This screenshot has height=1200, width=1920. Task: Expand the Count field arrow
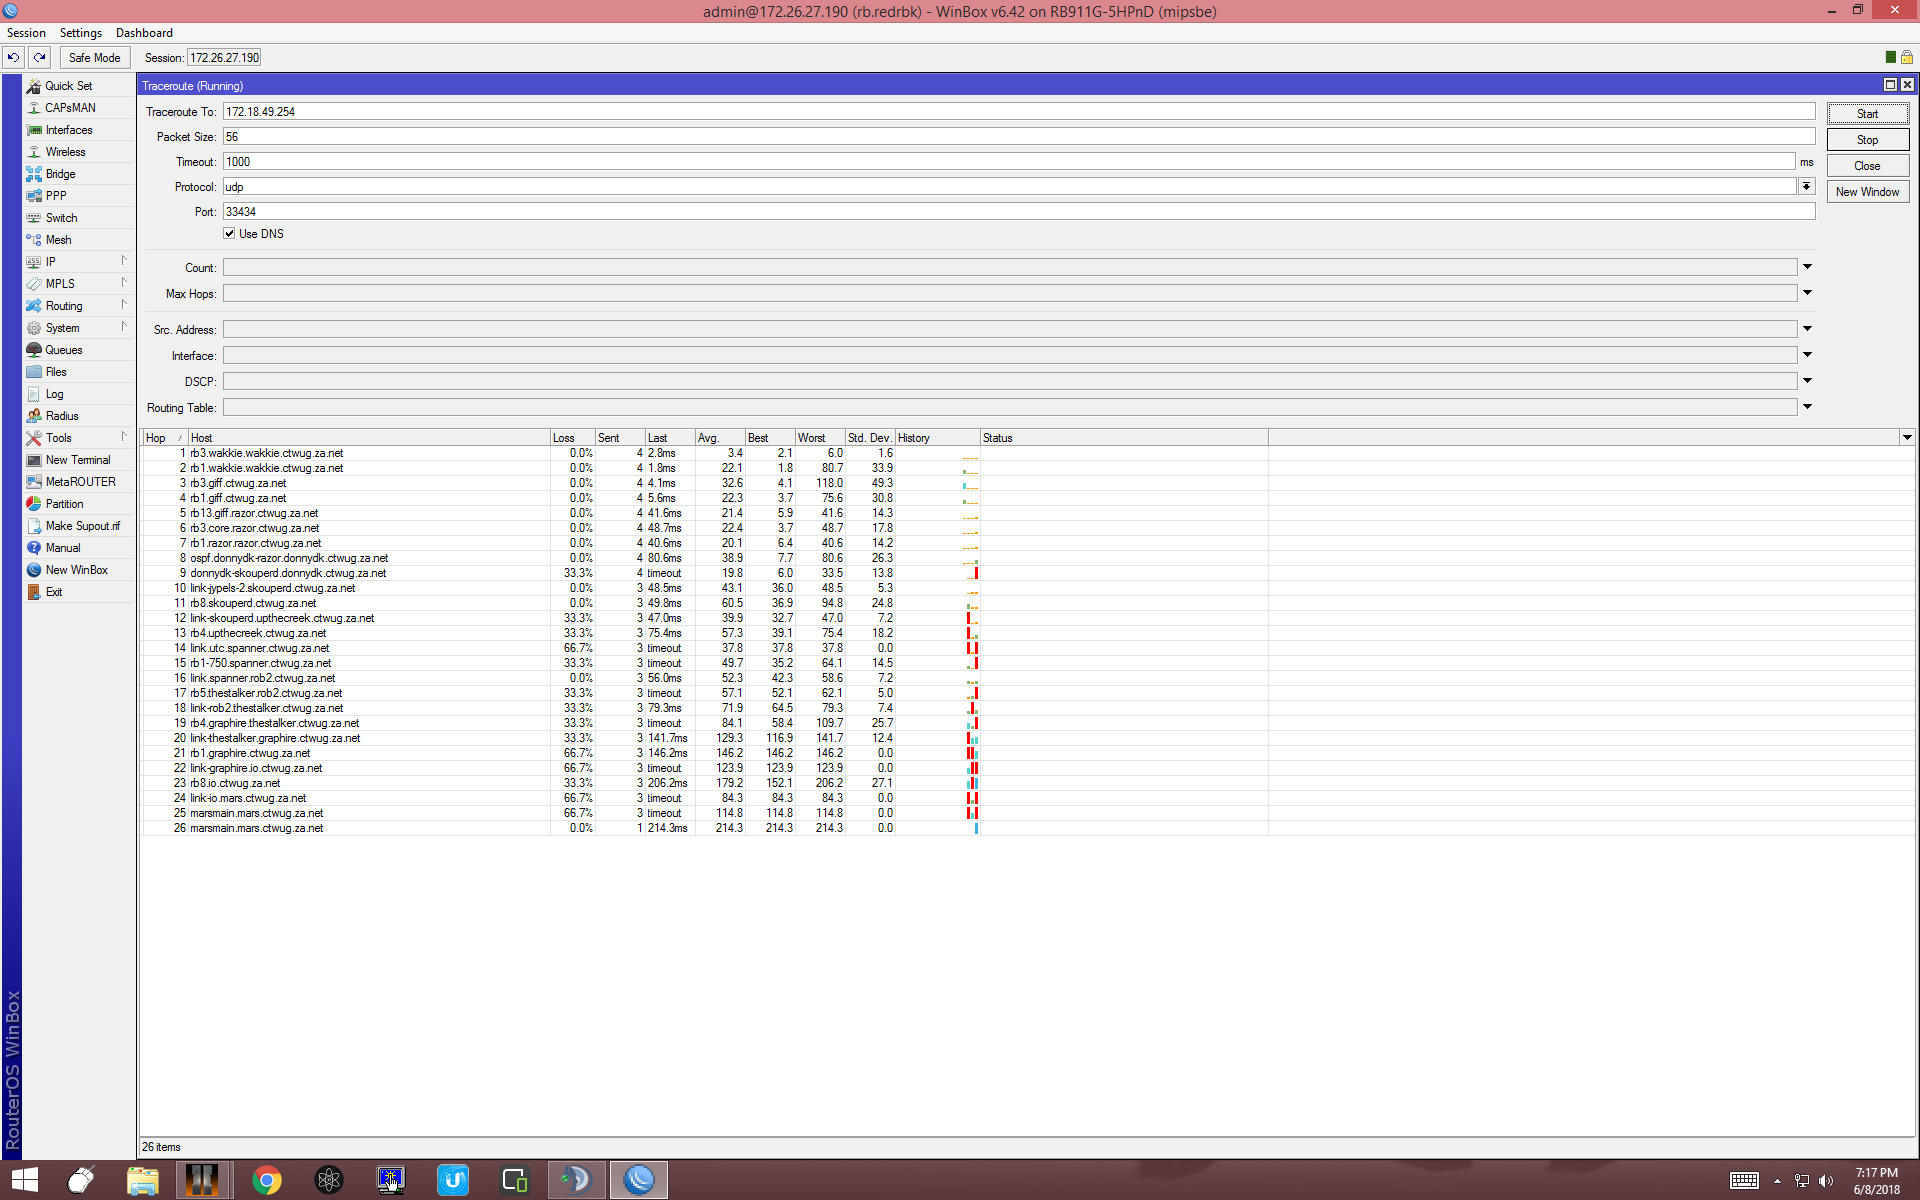click(x=1807, y=267)
